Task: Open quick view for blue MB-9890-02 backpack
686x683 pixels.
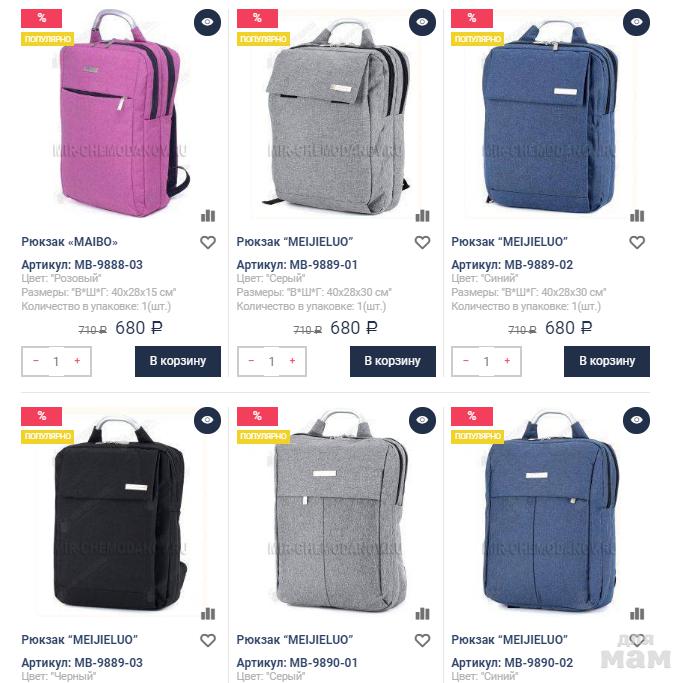Action: (x=637, y=420)
